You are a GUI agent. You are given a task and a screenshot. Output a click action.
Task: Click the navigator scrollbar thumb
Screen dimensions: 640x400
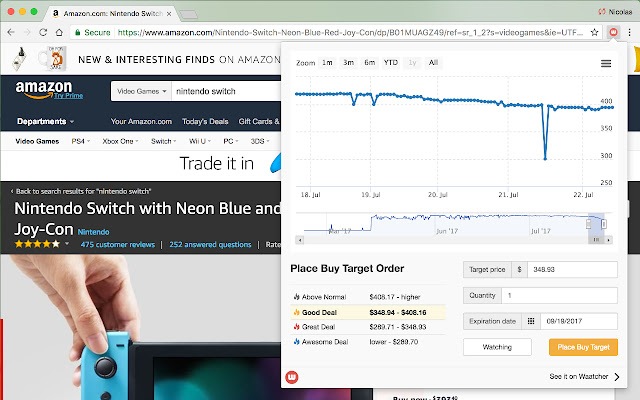point(596,240)
